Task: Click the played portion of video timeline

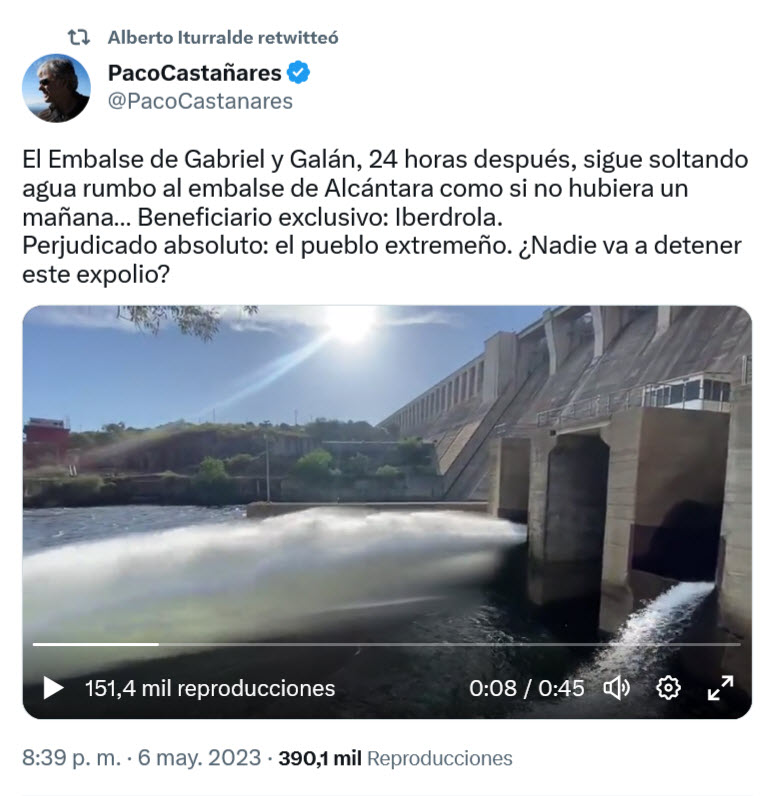Action: click(x=96, y=644)
